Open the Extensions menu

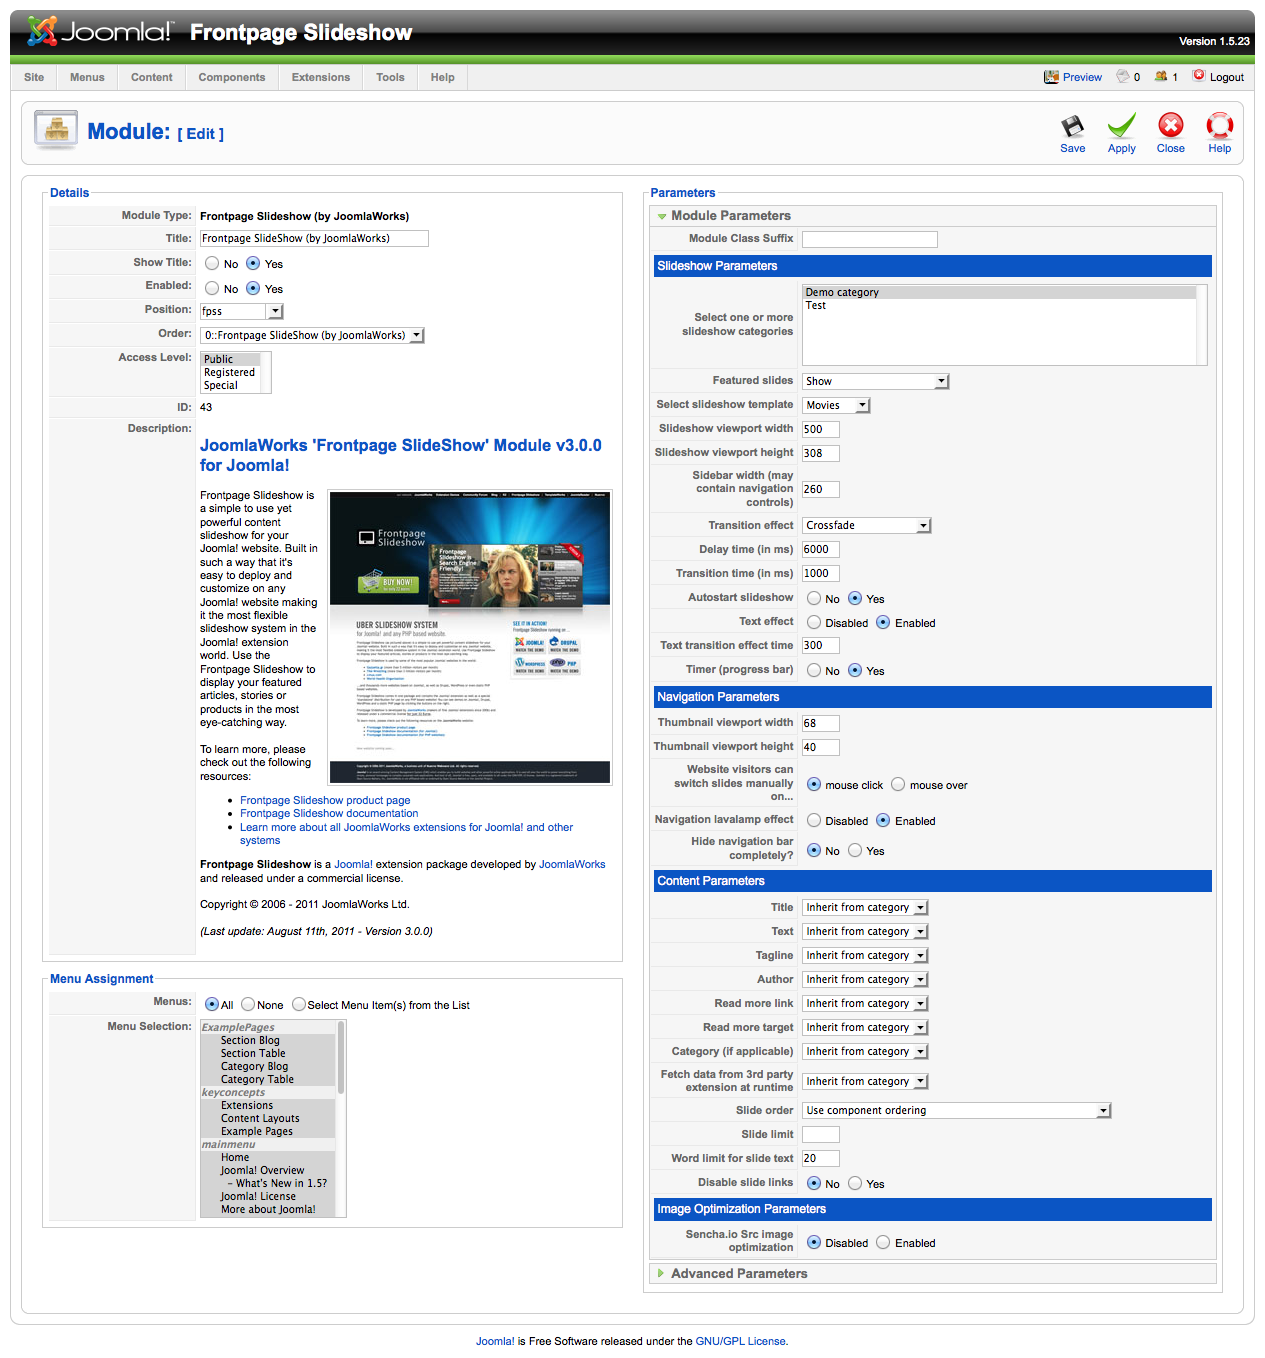pos(321,77)
